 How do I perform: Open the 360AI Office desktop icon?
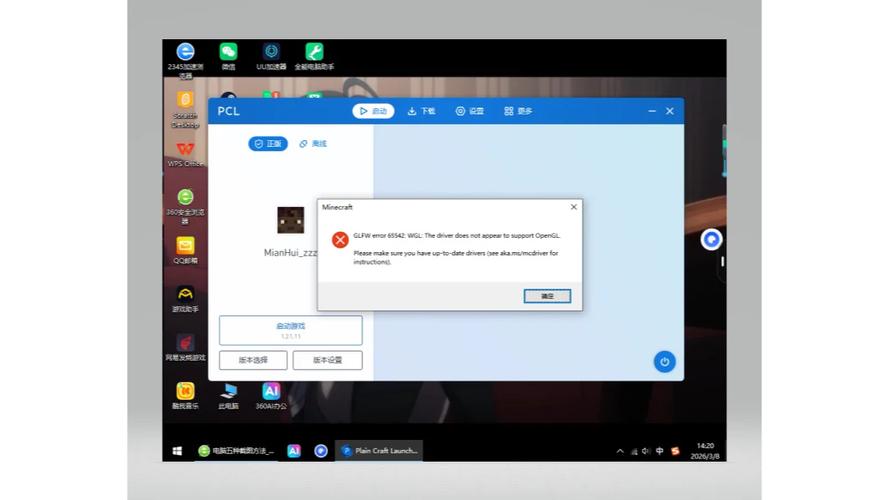click(x=271, y=396)
